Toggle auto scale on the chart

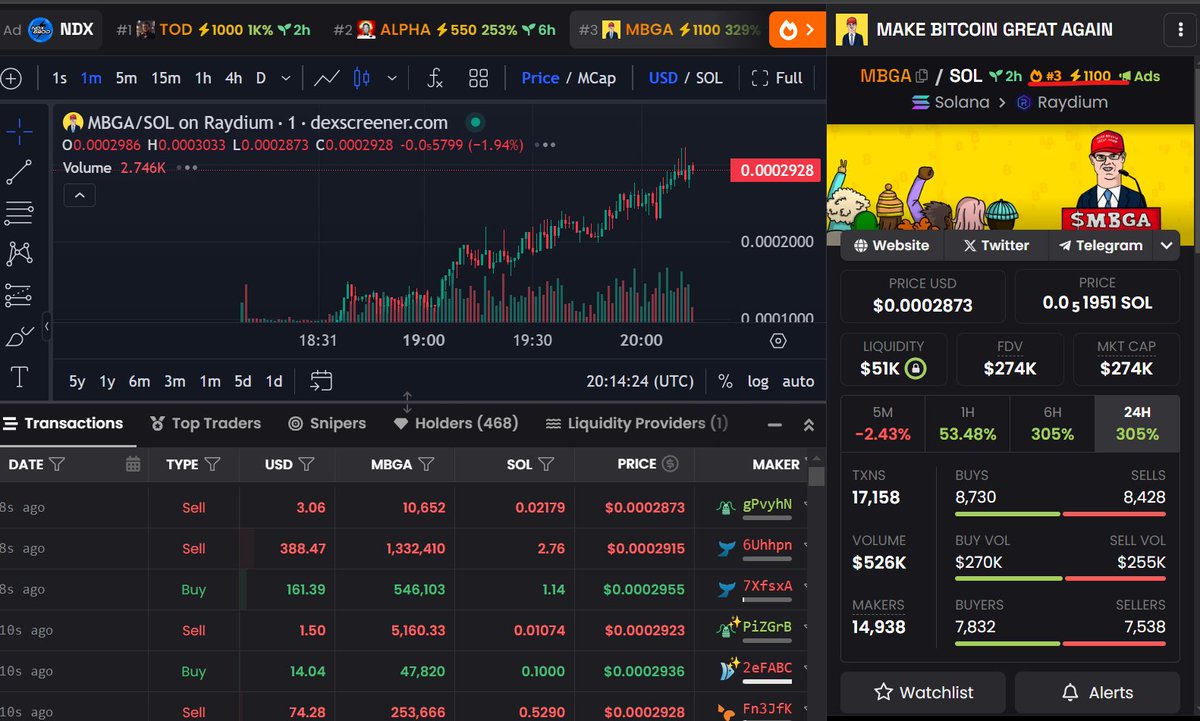pos(798,381)
